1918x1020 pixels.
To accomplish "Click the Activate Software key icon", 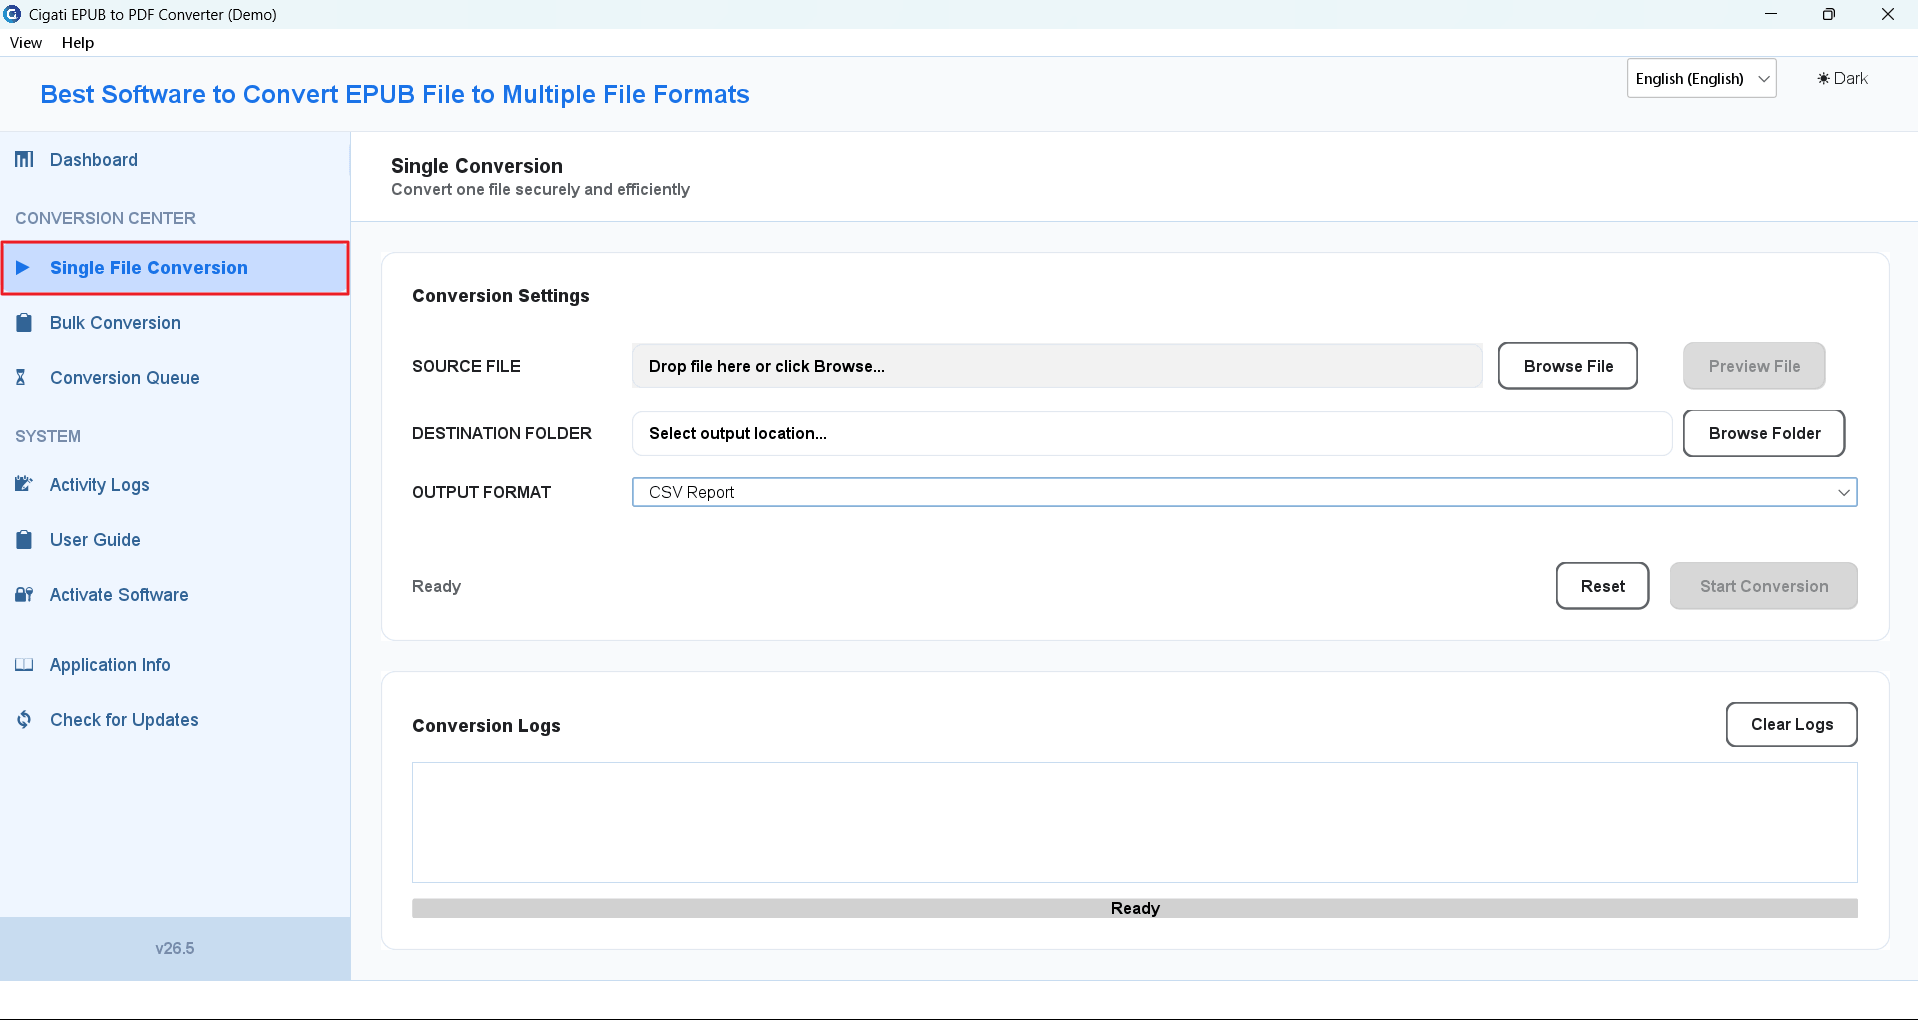I will 24,595.
